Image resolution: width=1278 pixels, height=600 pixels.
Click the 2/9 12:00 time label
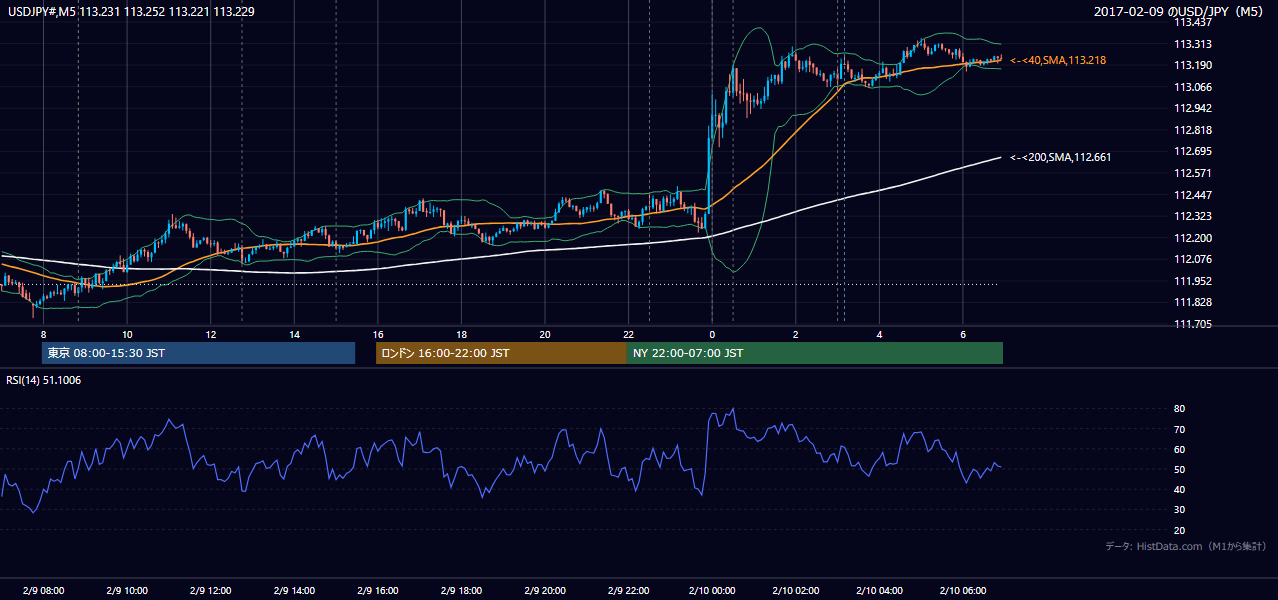[x=210, y=590]
